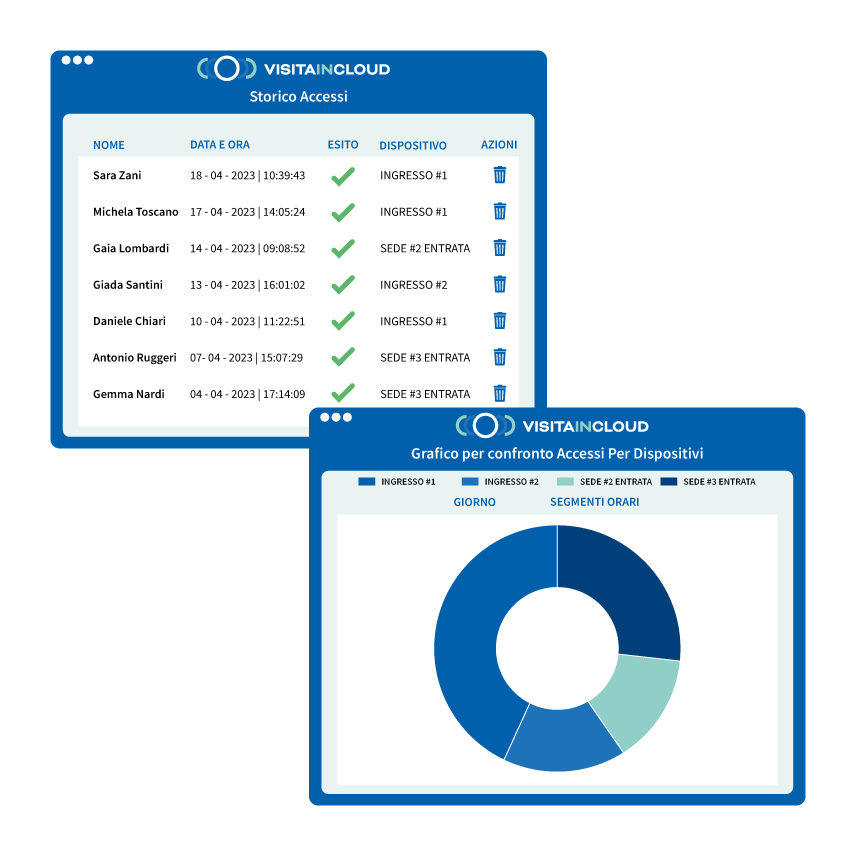Select the bottom blue donut chart segment
855x855 pixels.
pos(562,739)
